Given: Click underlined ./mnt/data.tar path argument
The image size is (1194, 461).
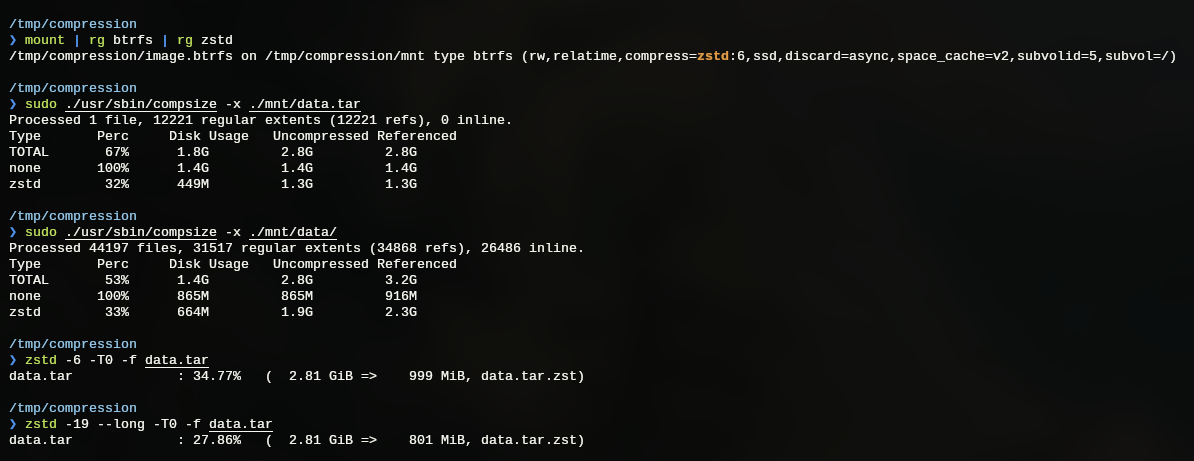Looking at the screenshot, I should [x=305, y=104].
